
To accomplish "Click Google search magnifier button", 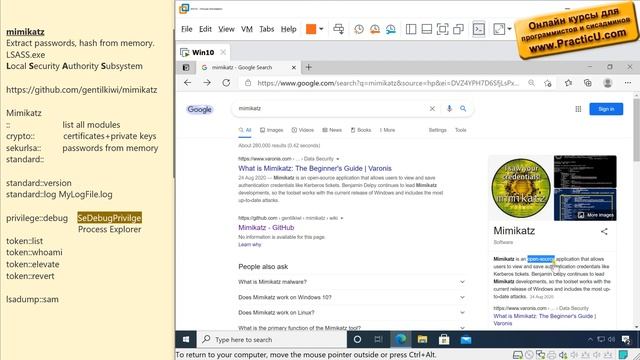I will pyautogui.click(x=463, y=109).
